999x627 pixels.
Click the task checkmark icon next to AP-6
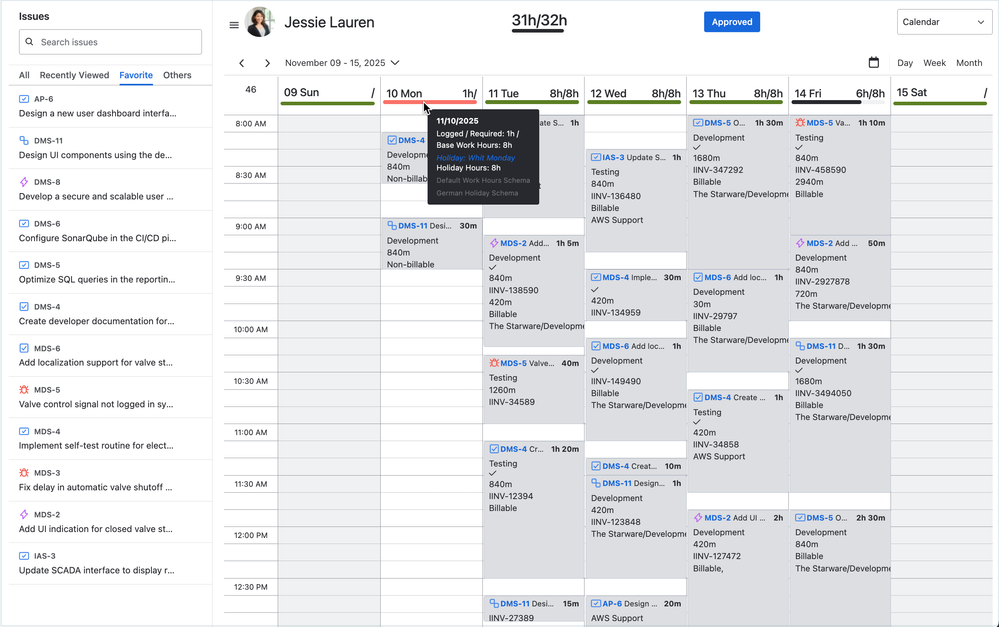pos(24,100)
